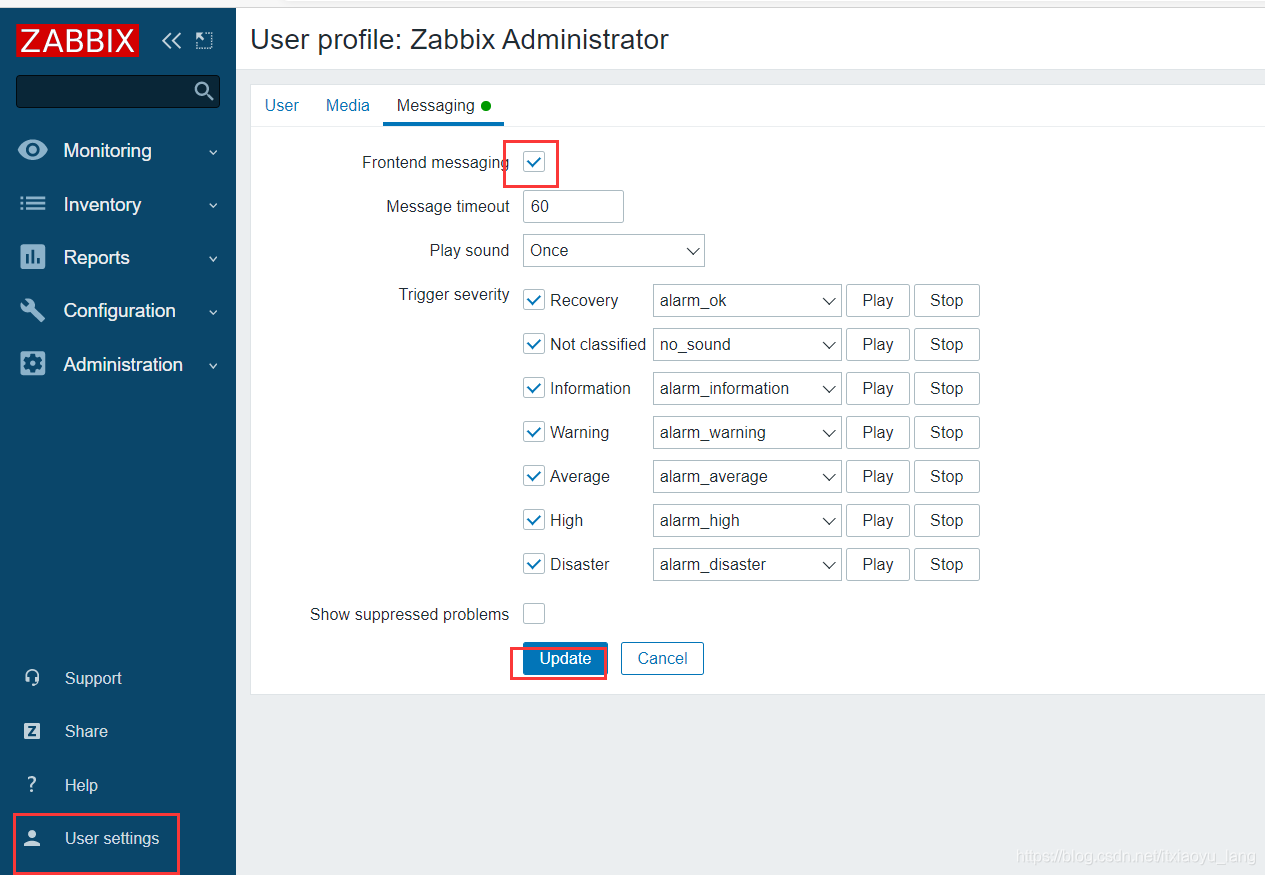Screen dimensions: 1265x875
Task: Uncheck the Disaster severity checkbox
Action: pyautogui.click(x=534, y=564)
